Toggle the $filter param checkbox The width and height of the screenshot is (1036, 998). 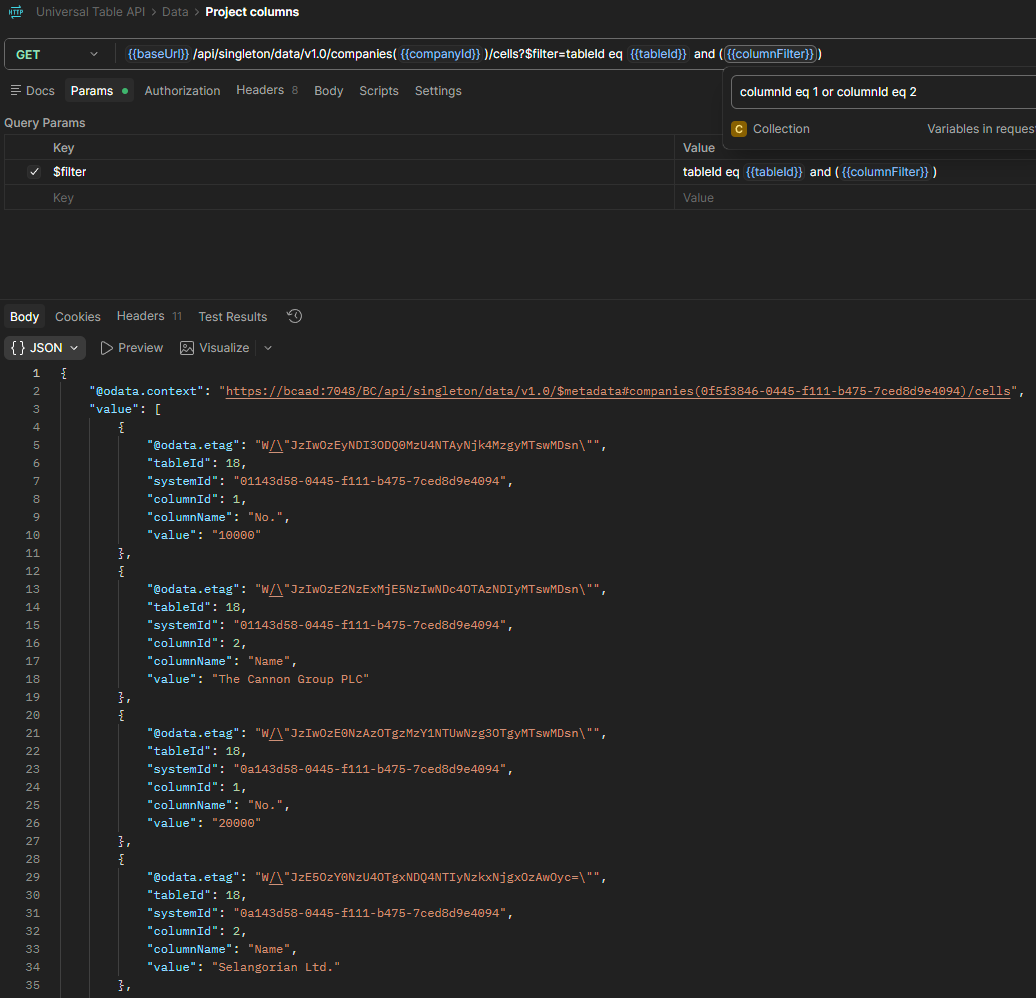34,172
